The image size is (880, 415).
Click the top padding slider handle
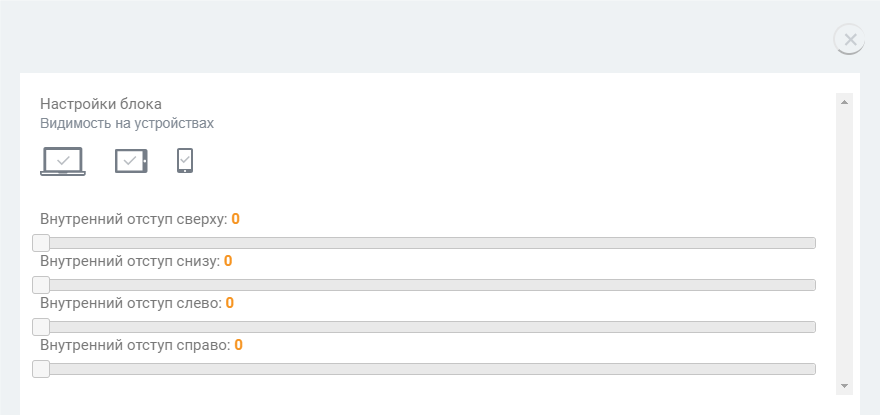[x=41, y=243]
